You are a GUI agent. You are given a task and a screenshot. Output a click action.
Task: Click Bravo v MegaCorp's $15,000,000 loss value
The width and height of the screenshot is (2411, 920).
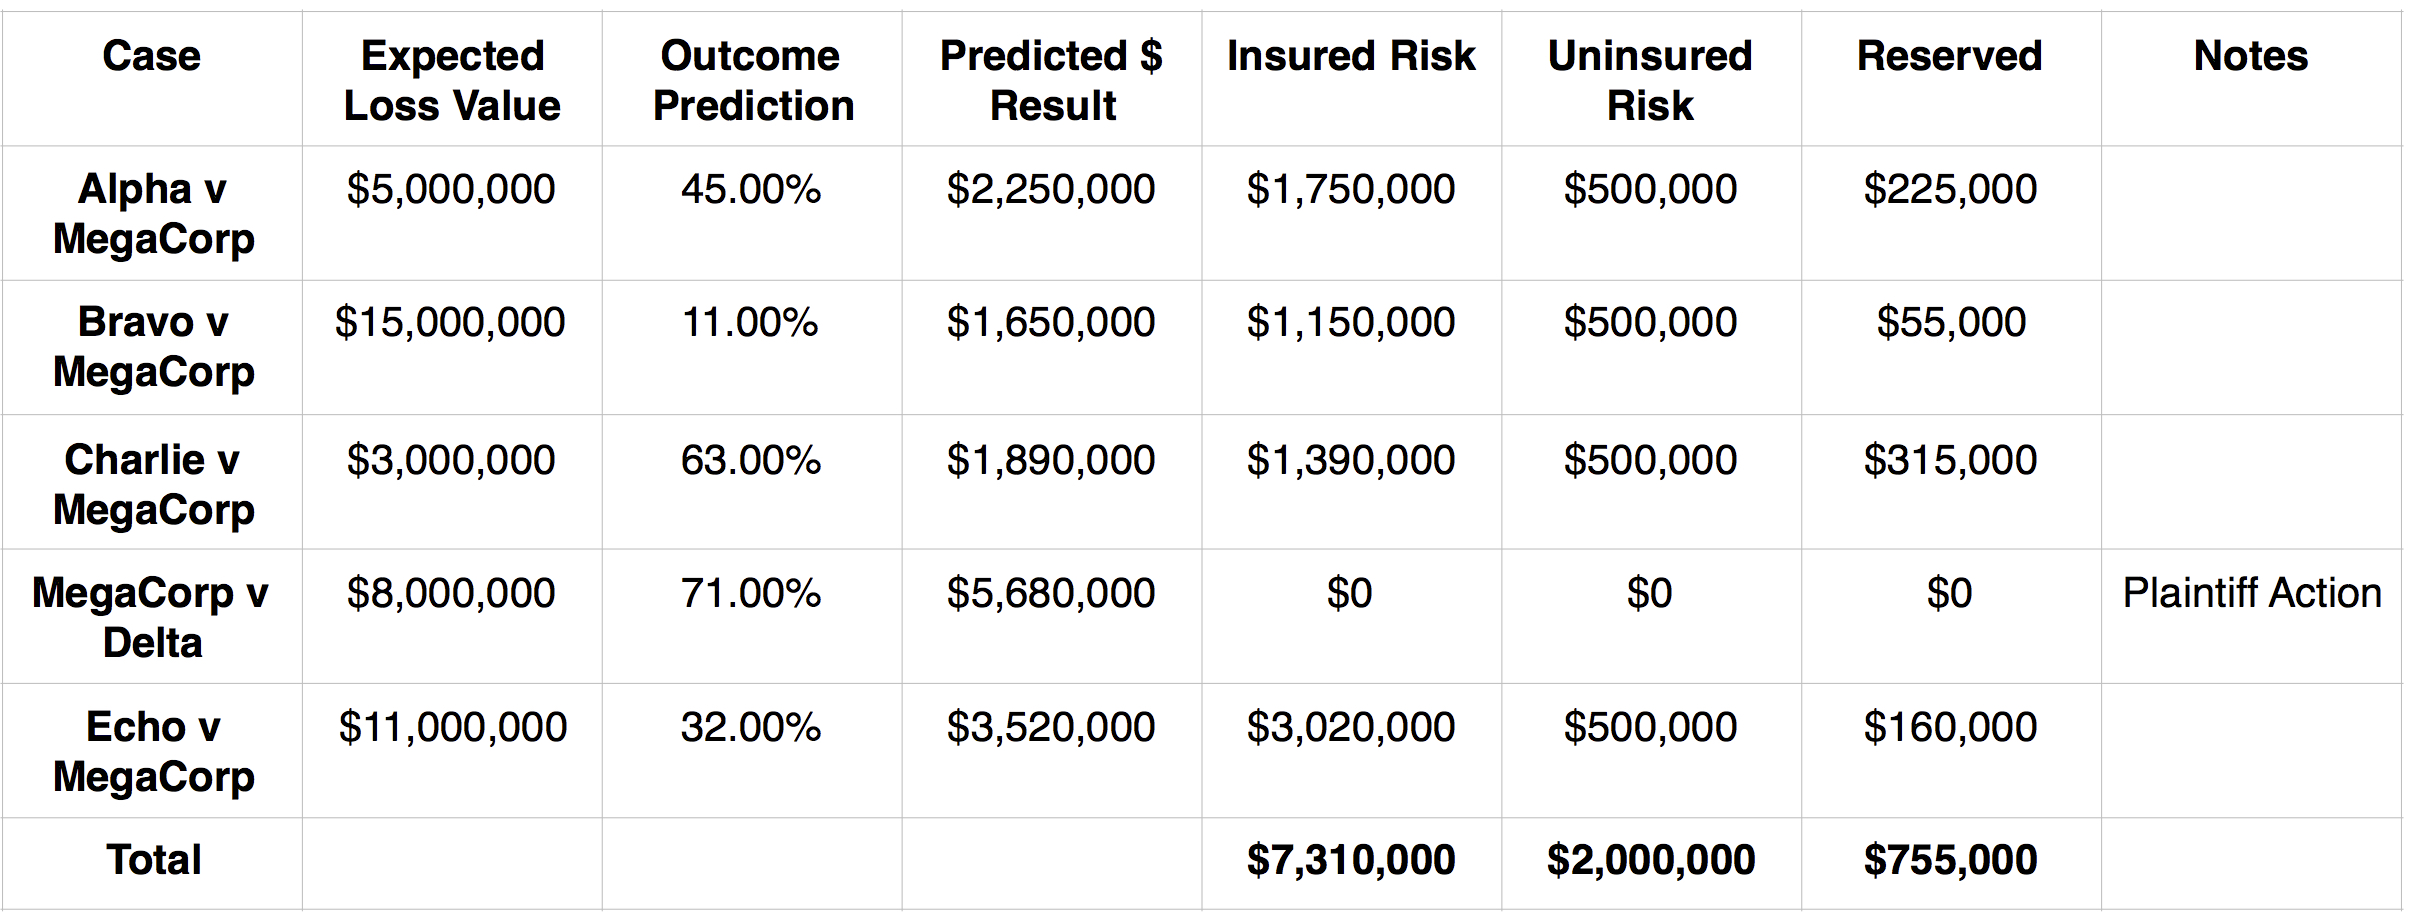point(450,322)
